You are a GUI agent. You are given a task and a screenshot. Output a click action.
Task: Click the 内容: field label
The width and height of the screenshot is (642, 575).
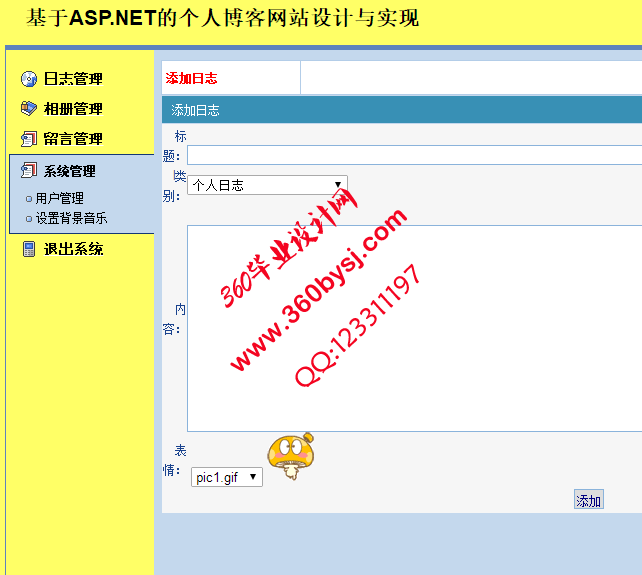tap(174, 319)
